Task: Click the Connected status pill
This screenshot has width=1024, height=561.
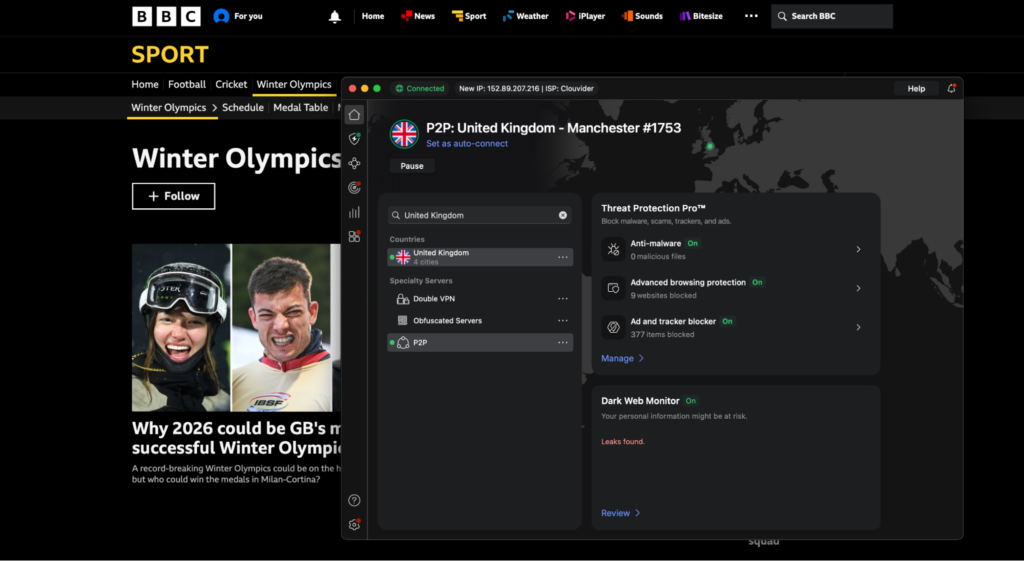Action: click(x=420, y=88)
